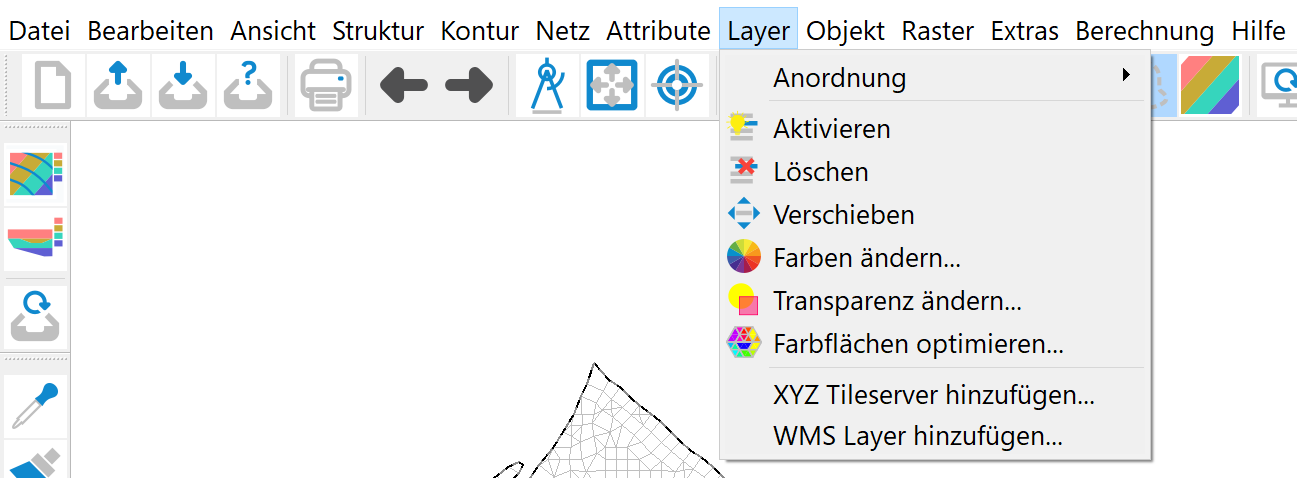Open the Bearbeiten menu

(x=151, y=31)
